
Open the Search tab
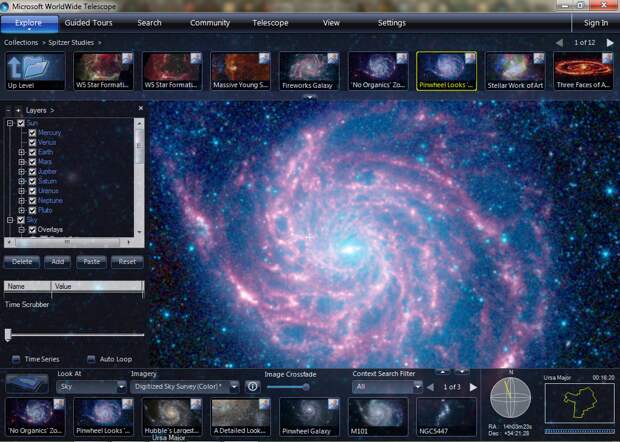(x=149, y=23)
